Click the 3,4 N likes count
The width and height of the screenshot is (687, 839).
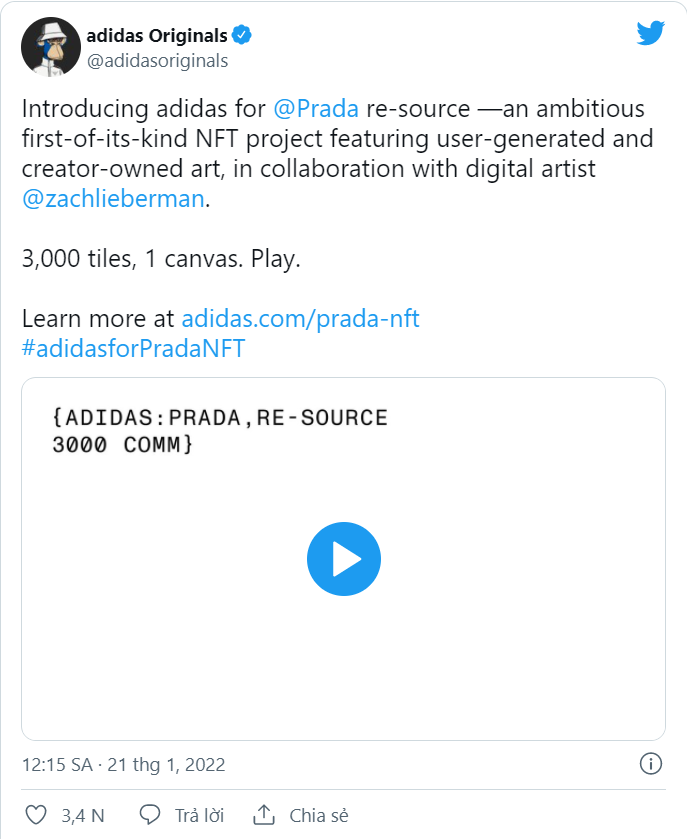point(83,815)
